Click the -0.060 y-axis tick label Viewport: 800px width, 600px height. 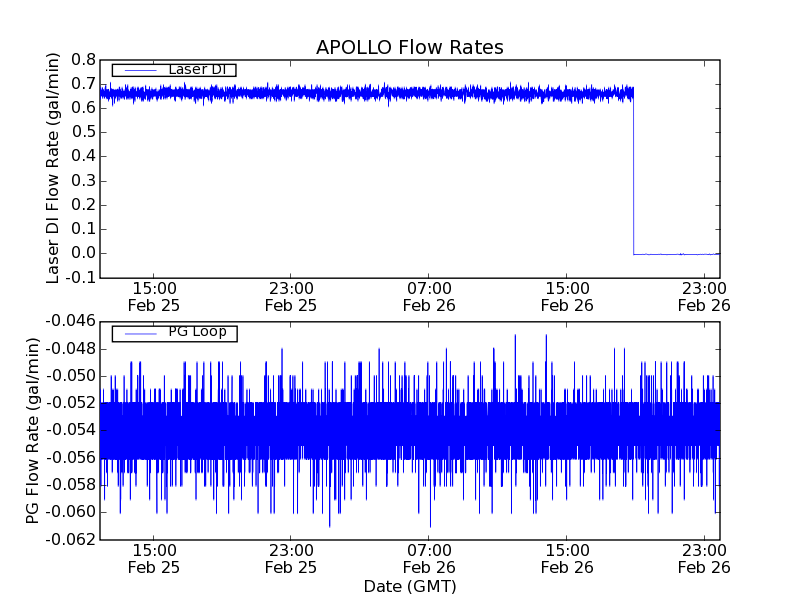[x=70, y=512]
